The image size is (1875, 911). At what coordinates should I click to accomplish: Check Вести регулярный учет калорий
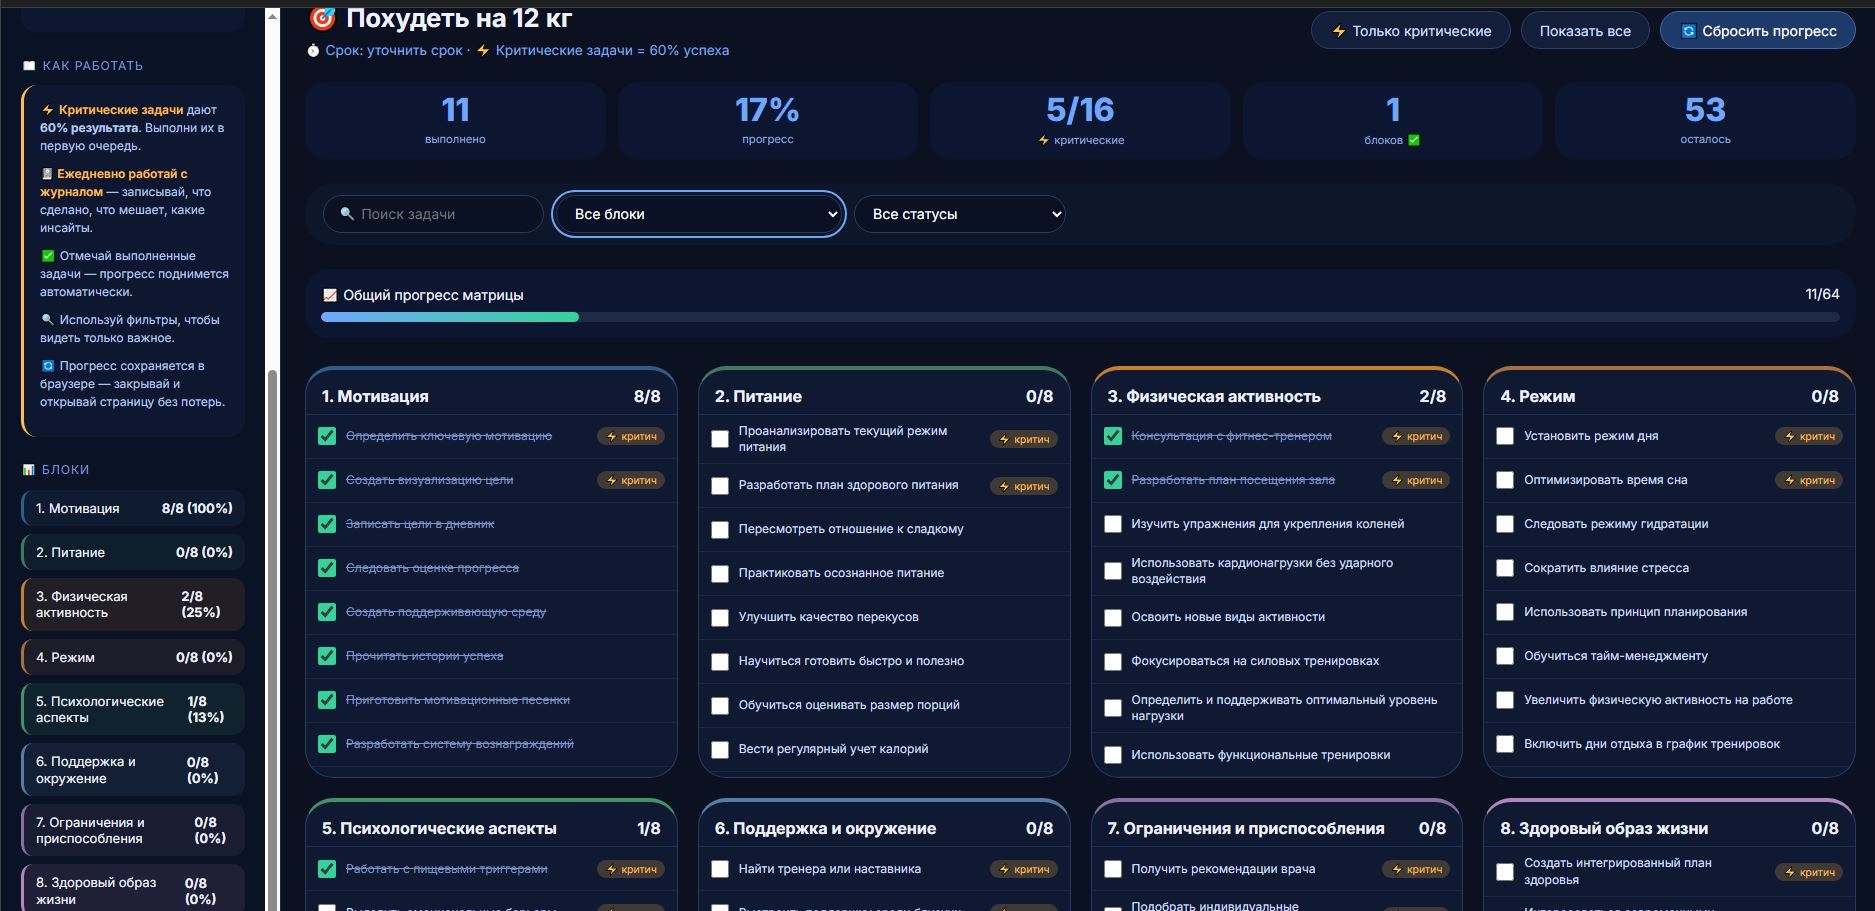pos(720,750)
